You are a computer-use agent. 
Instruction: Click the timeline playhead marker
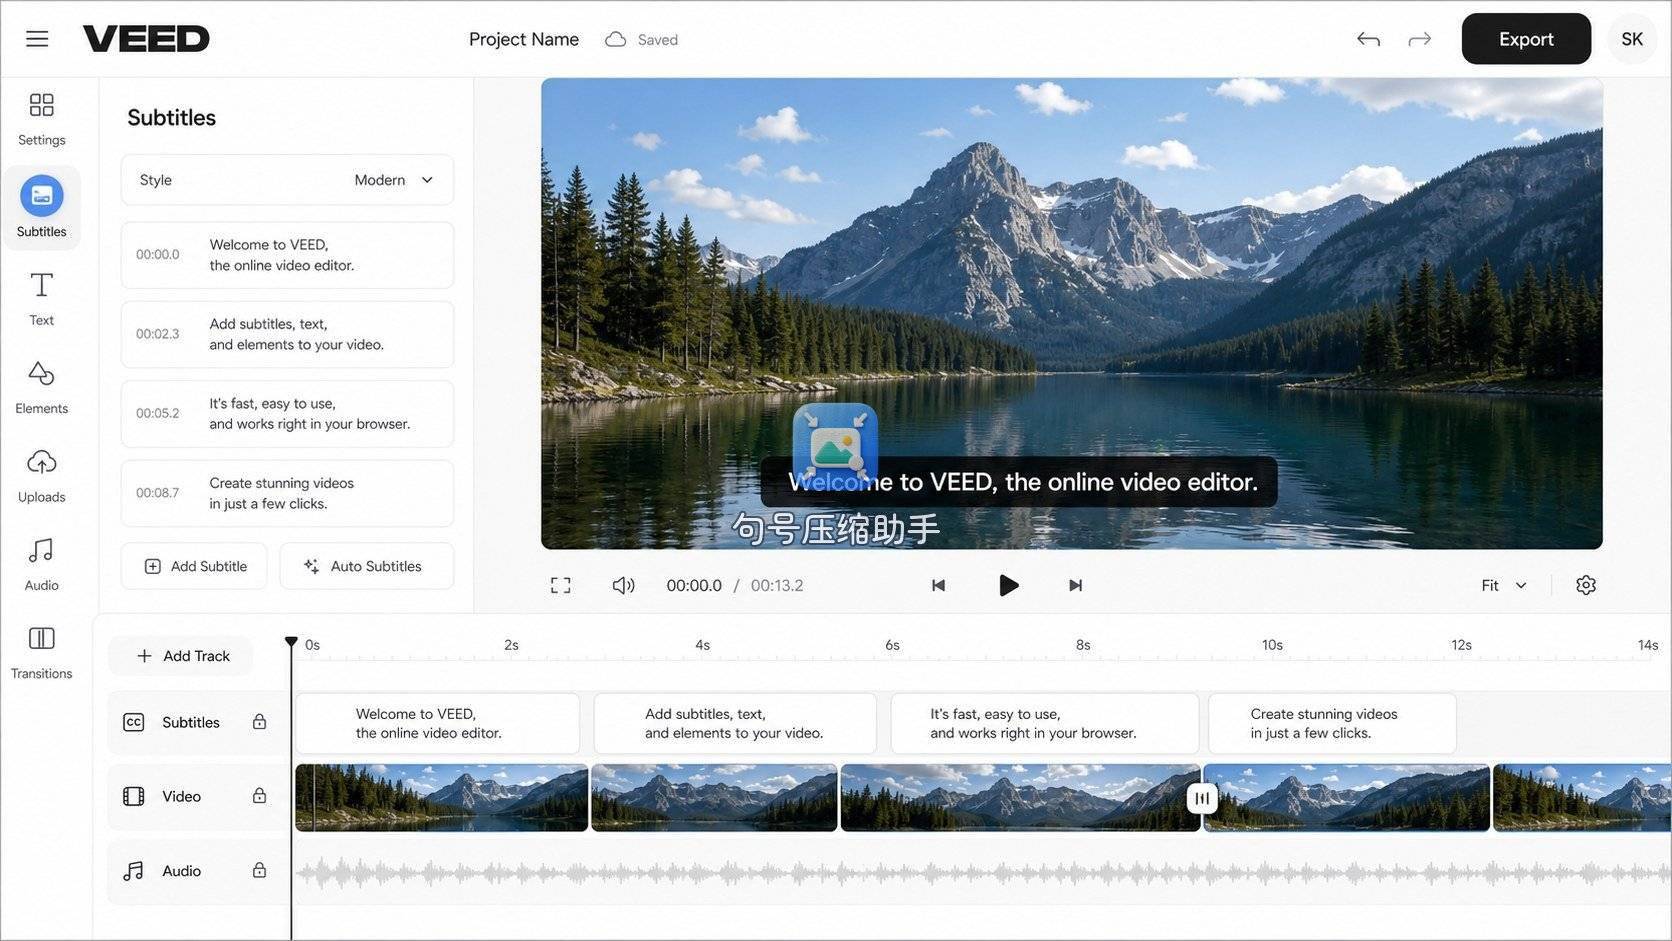click(x=291, y=642)
